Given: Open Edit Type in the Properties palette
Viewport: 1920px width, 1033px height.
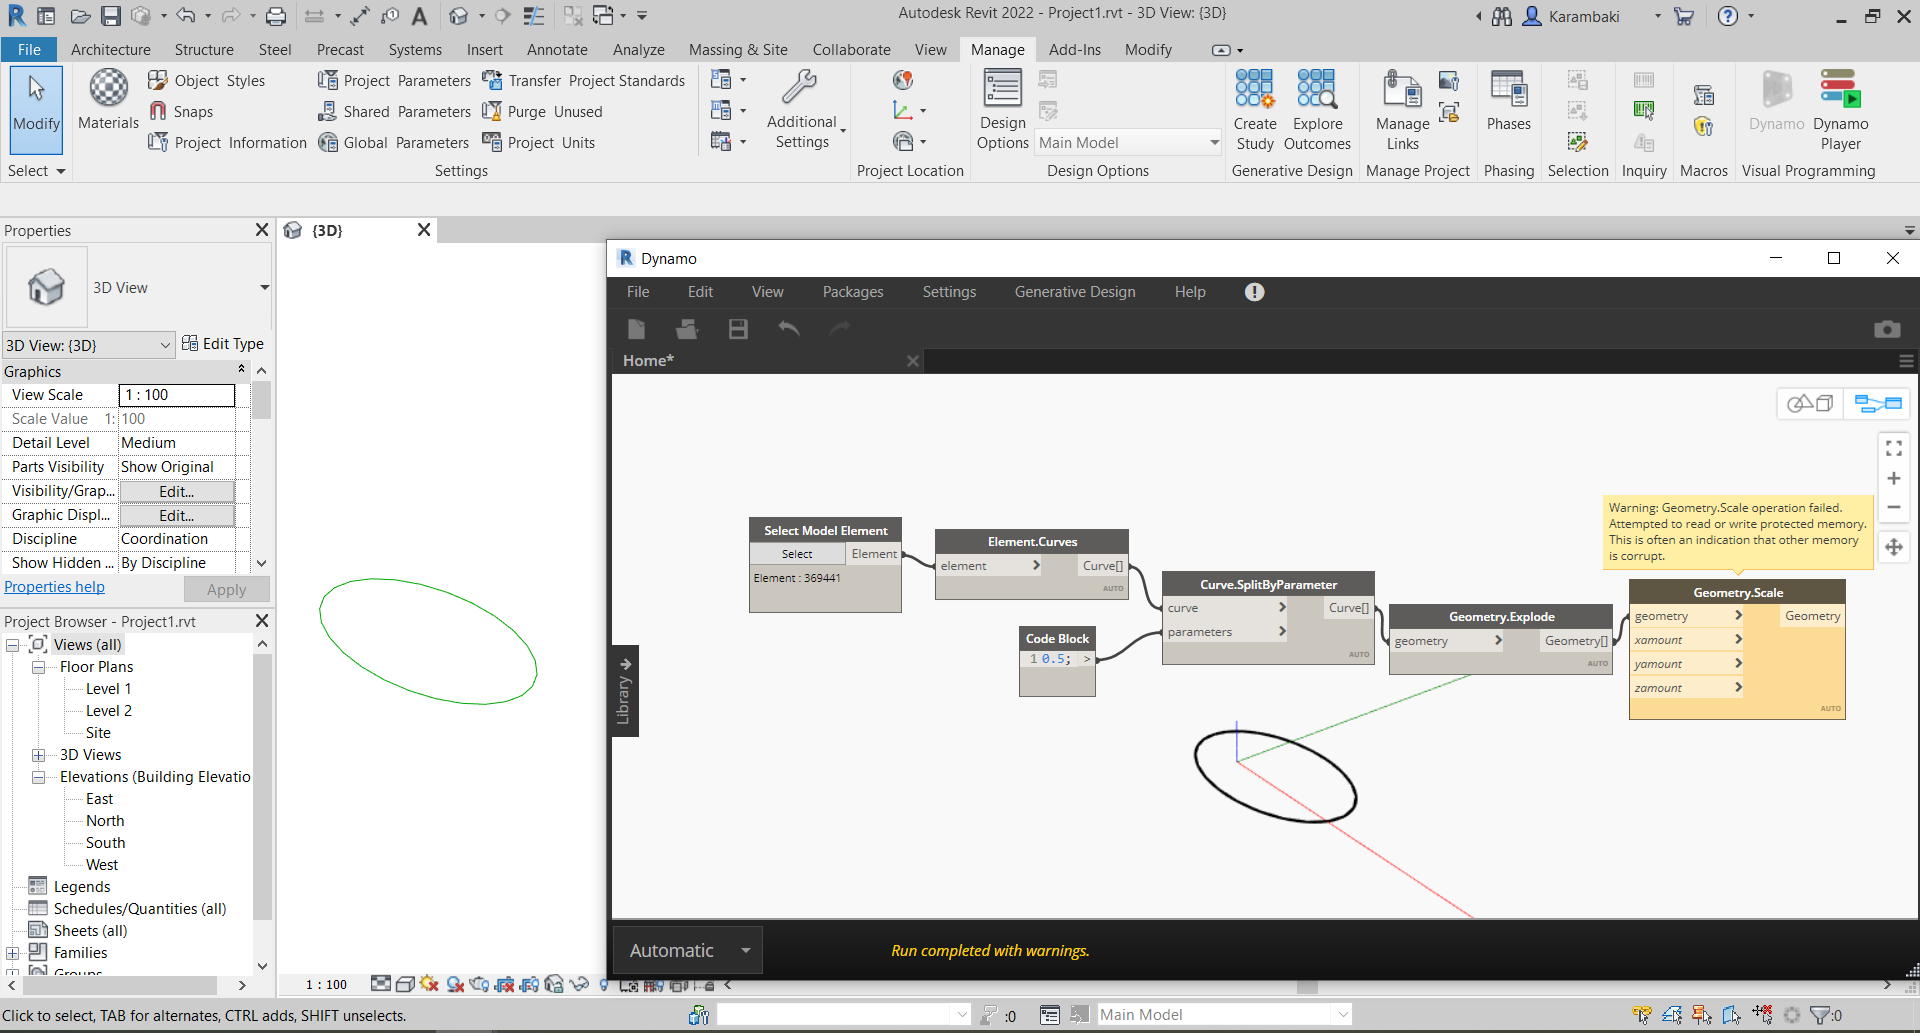Looking at the screenshot, I should pyautogui.click(x=224, y=343).
